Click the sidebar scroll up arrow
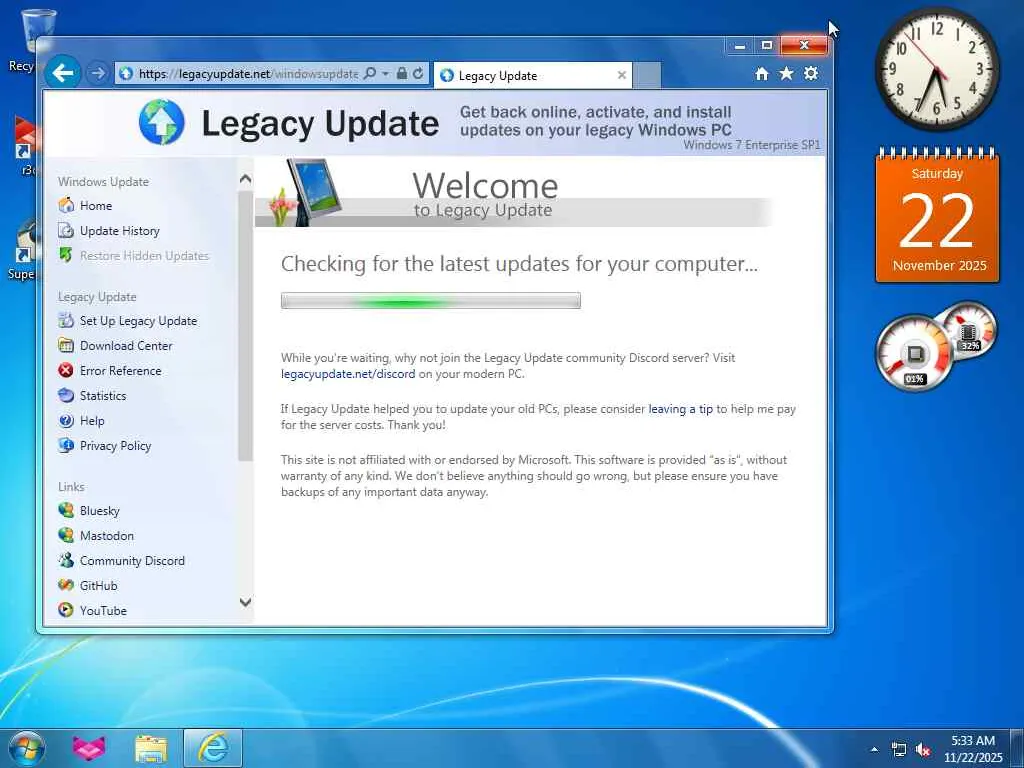 [x=246, y=178]
